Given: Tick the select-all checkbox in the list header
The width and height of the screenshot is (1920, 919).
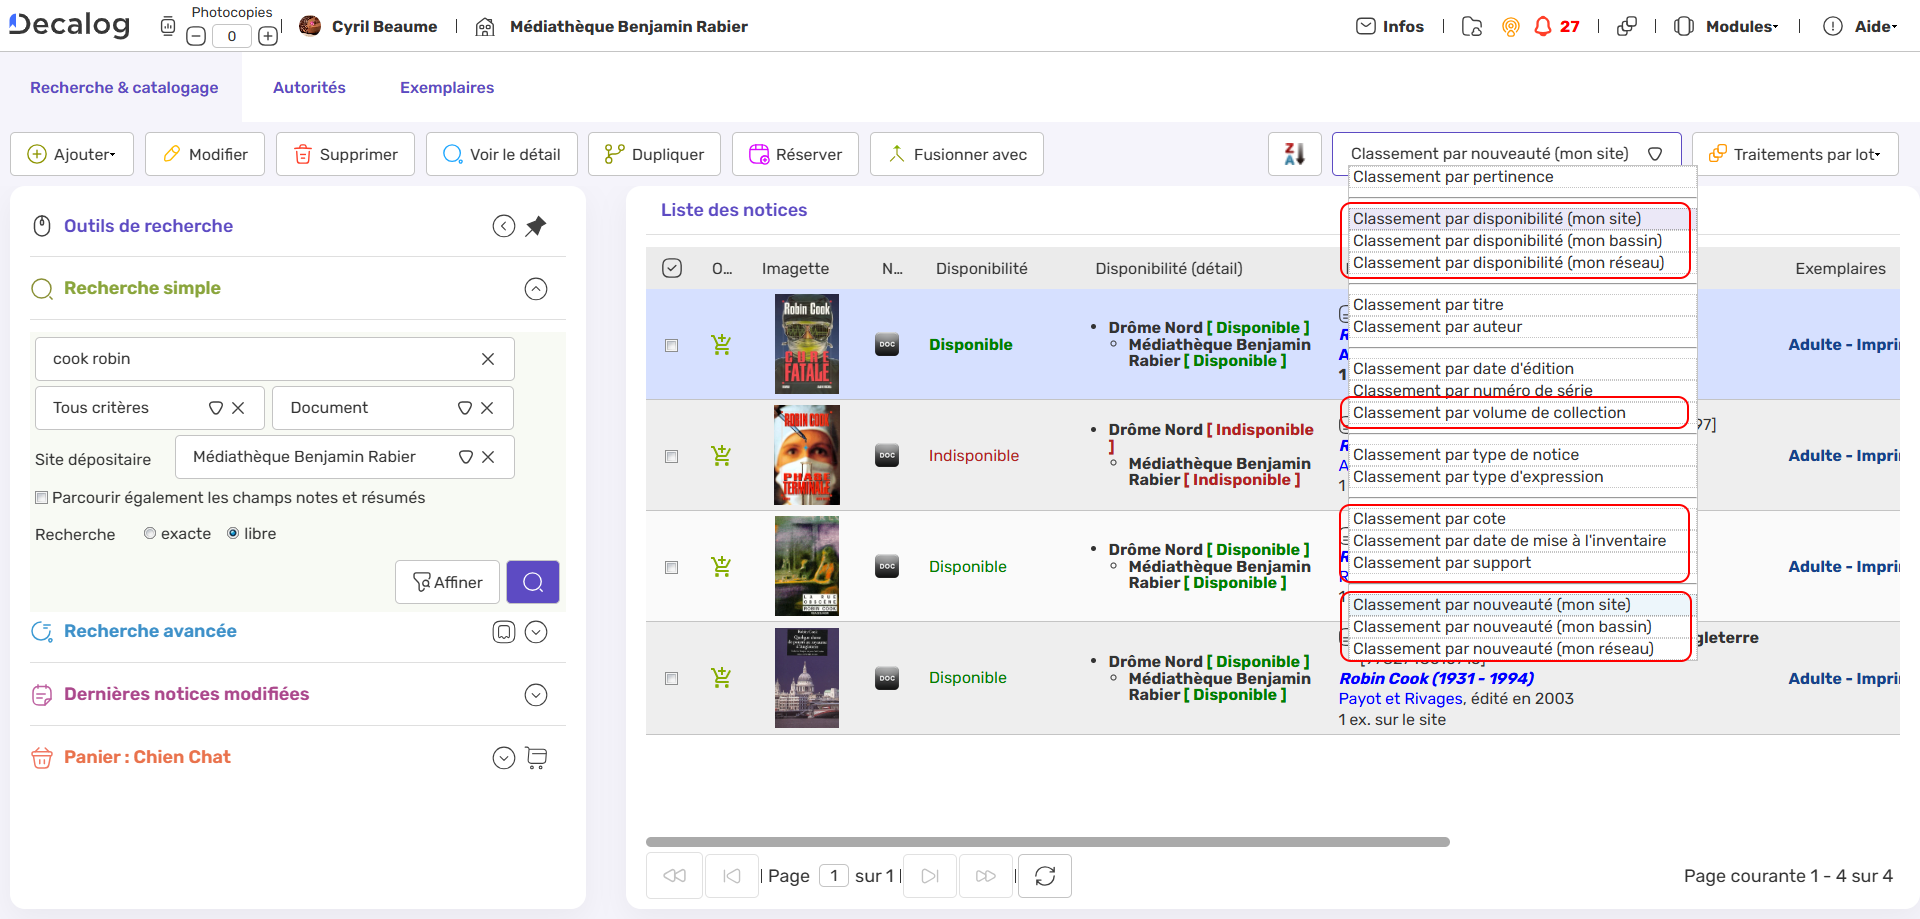Looking at the screenshot, I should point(672,268).
